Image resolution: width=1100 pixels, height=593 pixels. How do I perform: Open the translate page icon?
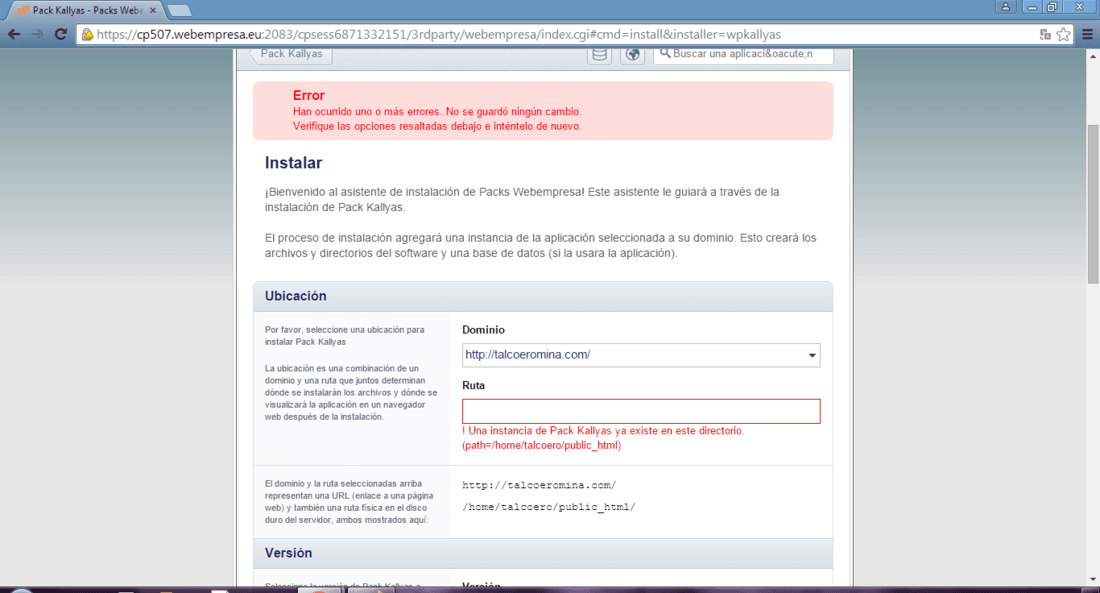pos(1045,34)
